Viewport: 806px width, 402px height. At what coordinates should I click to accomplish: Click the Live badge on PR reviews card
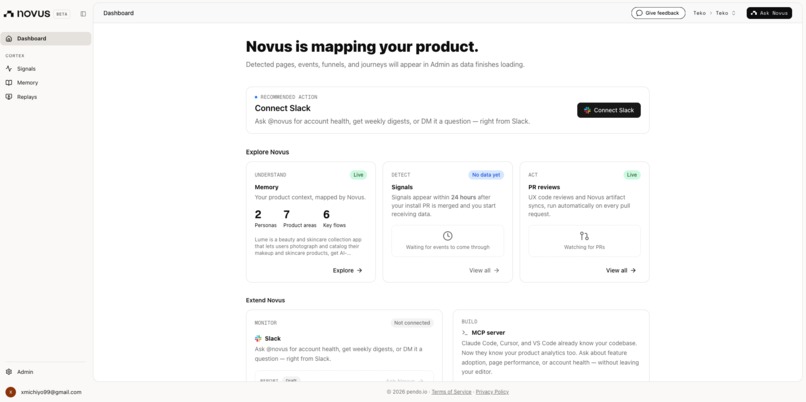pyautogui.click(x=632, y=175)
